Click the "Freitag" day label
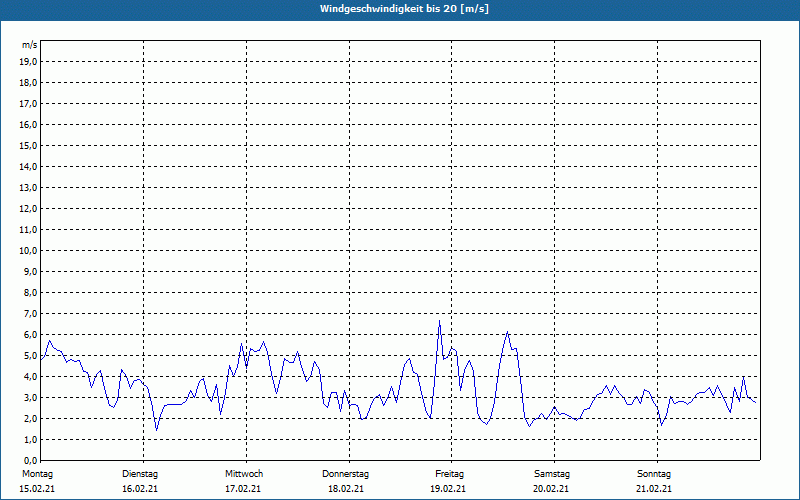The height and width of the screenshot is (500, 800). pos(449,474)
